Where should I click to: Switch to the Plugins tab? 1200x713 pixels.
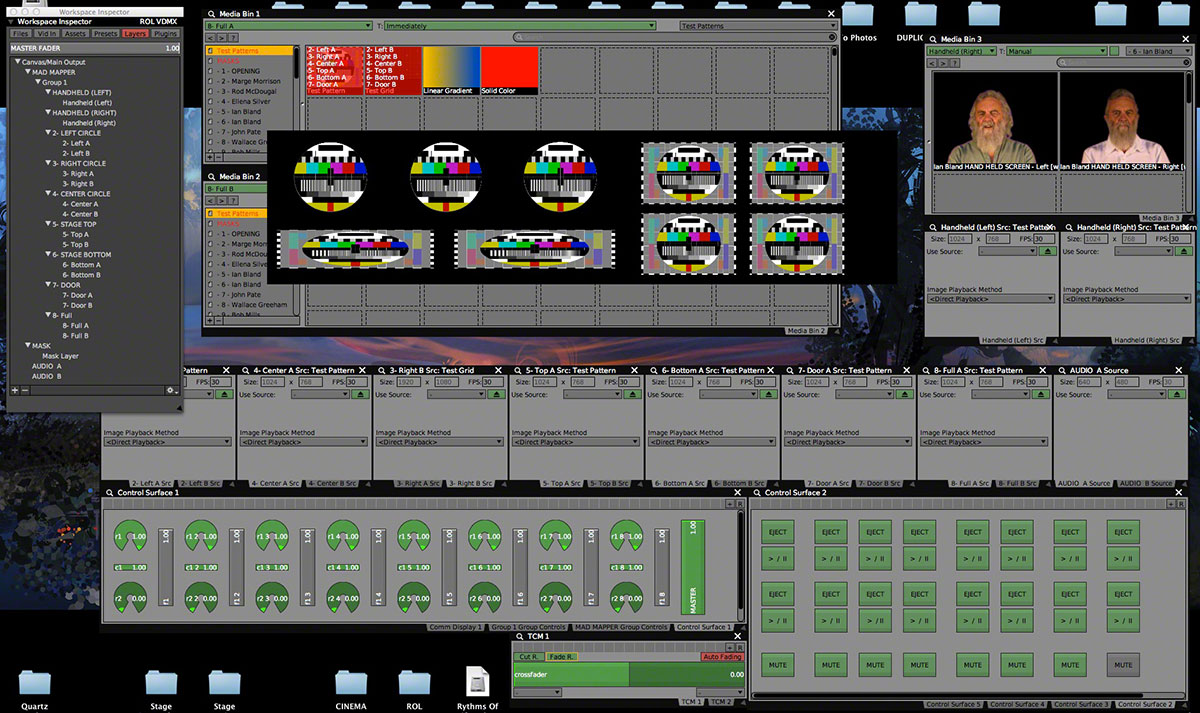click(x=165, y=34)
